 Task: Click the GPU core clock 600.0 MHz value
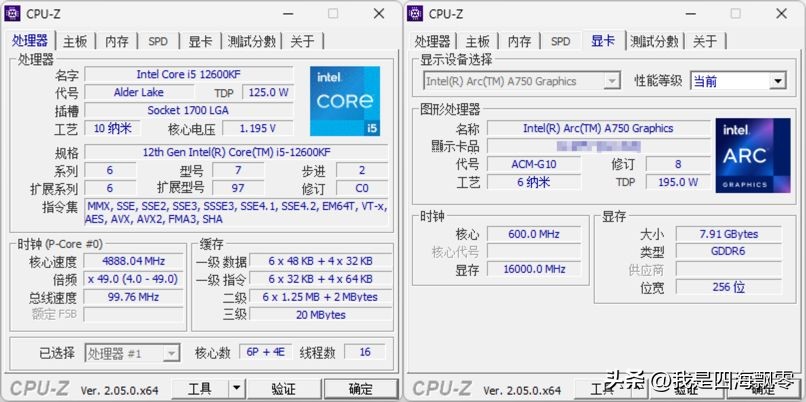(x=534, y=234)
